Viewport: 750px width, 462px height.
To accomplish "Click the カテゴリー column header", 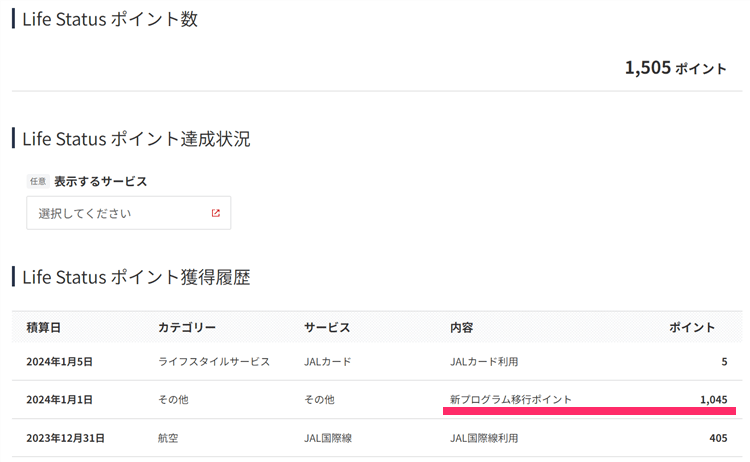I will pyautogui.click(x=187, y=328).
